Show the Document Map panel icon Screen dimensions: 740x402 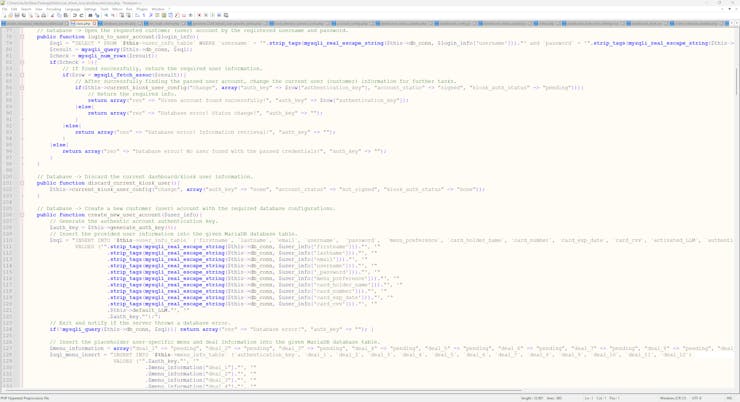pyautogui.click(x=164, y=15)
